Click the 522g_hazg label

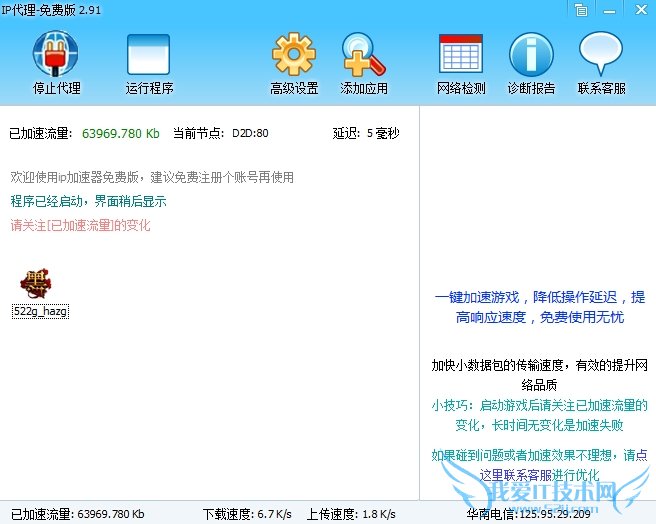pos(40,311)
